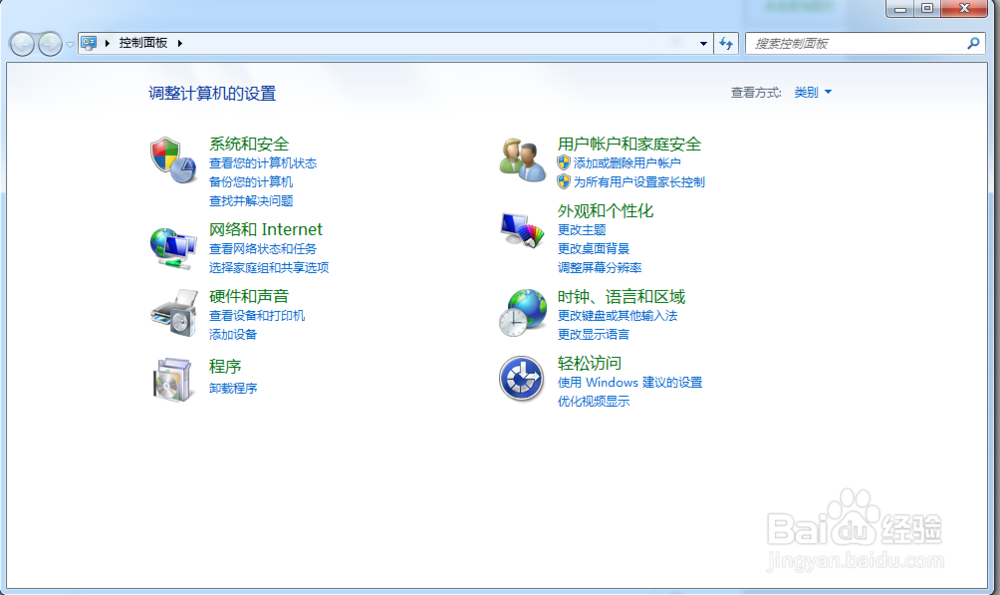The image size is (1000, 595).
Task: Expand the address bar history dropdown
Action: (703, 43)
